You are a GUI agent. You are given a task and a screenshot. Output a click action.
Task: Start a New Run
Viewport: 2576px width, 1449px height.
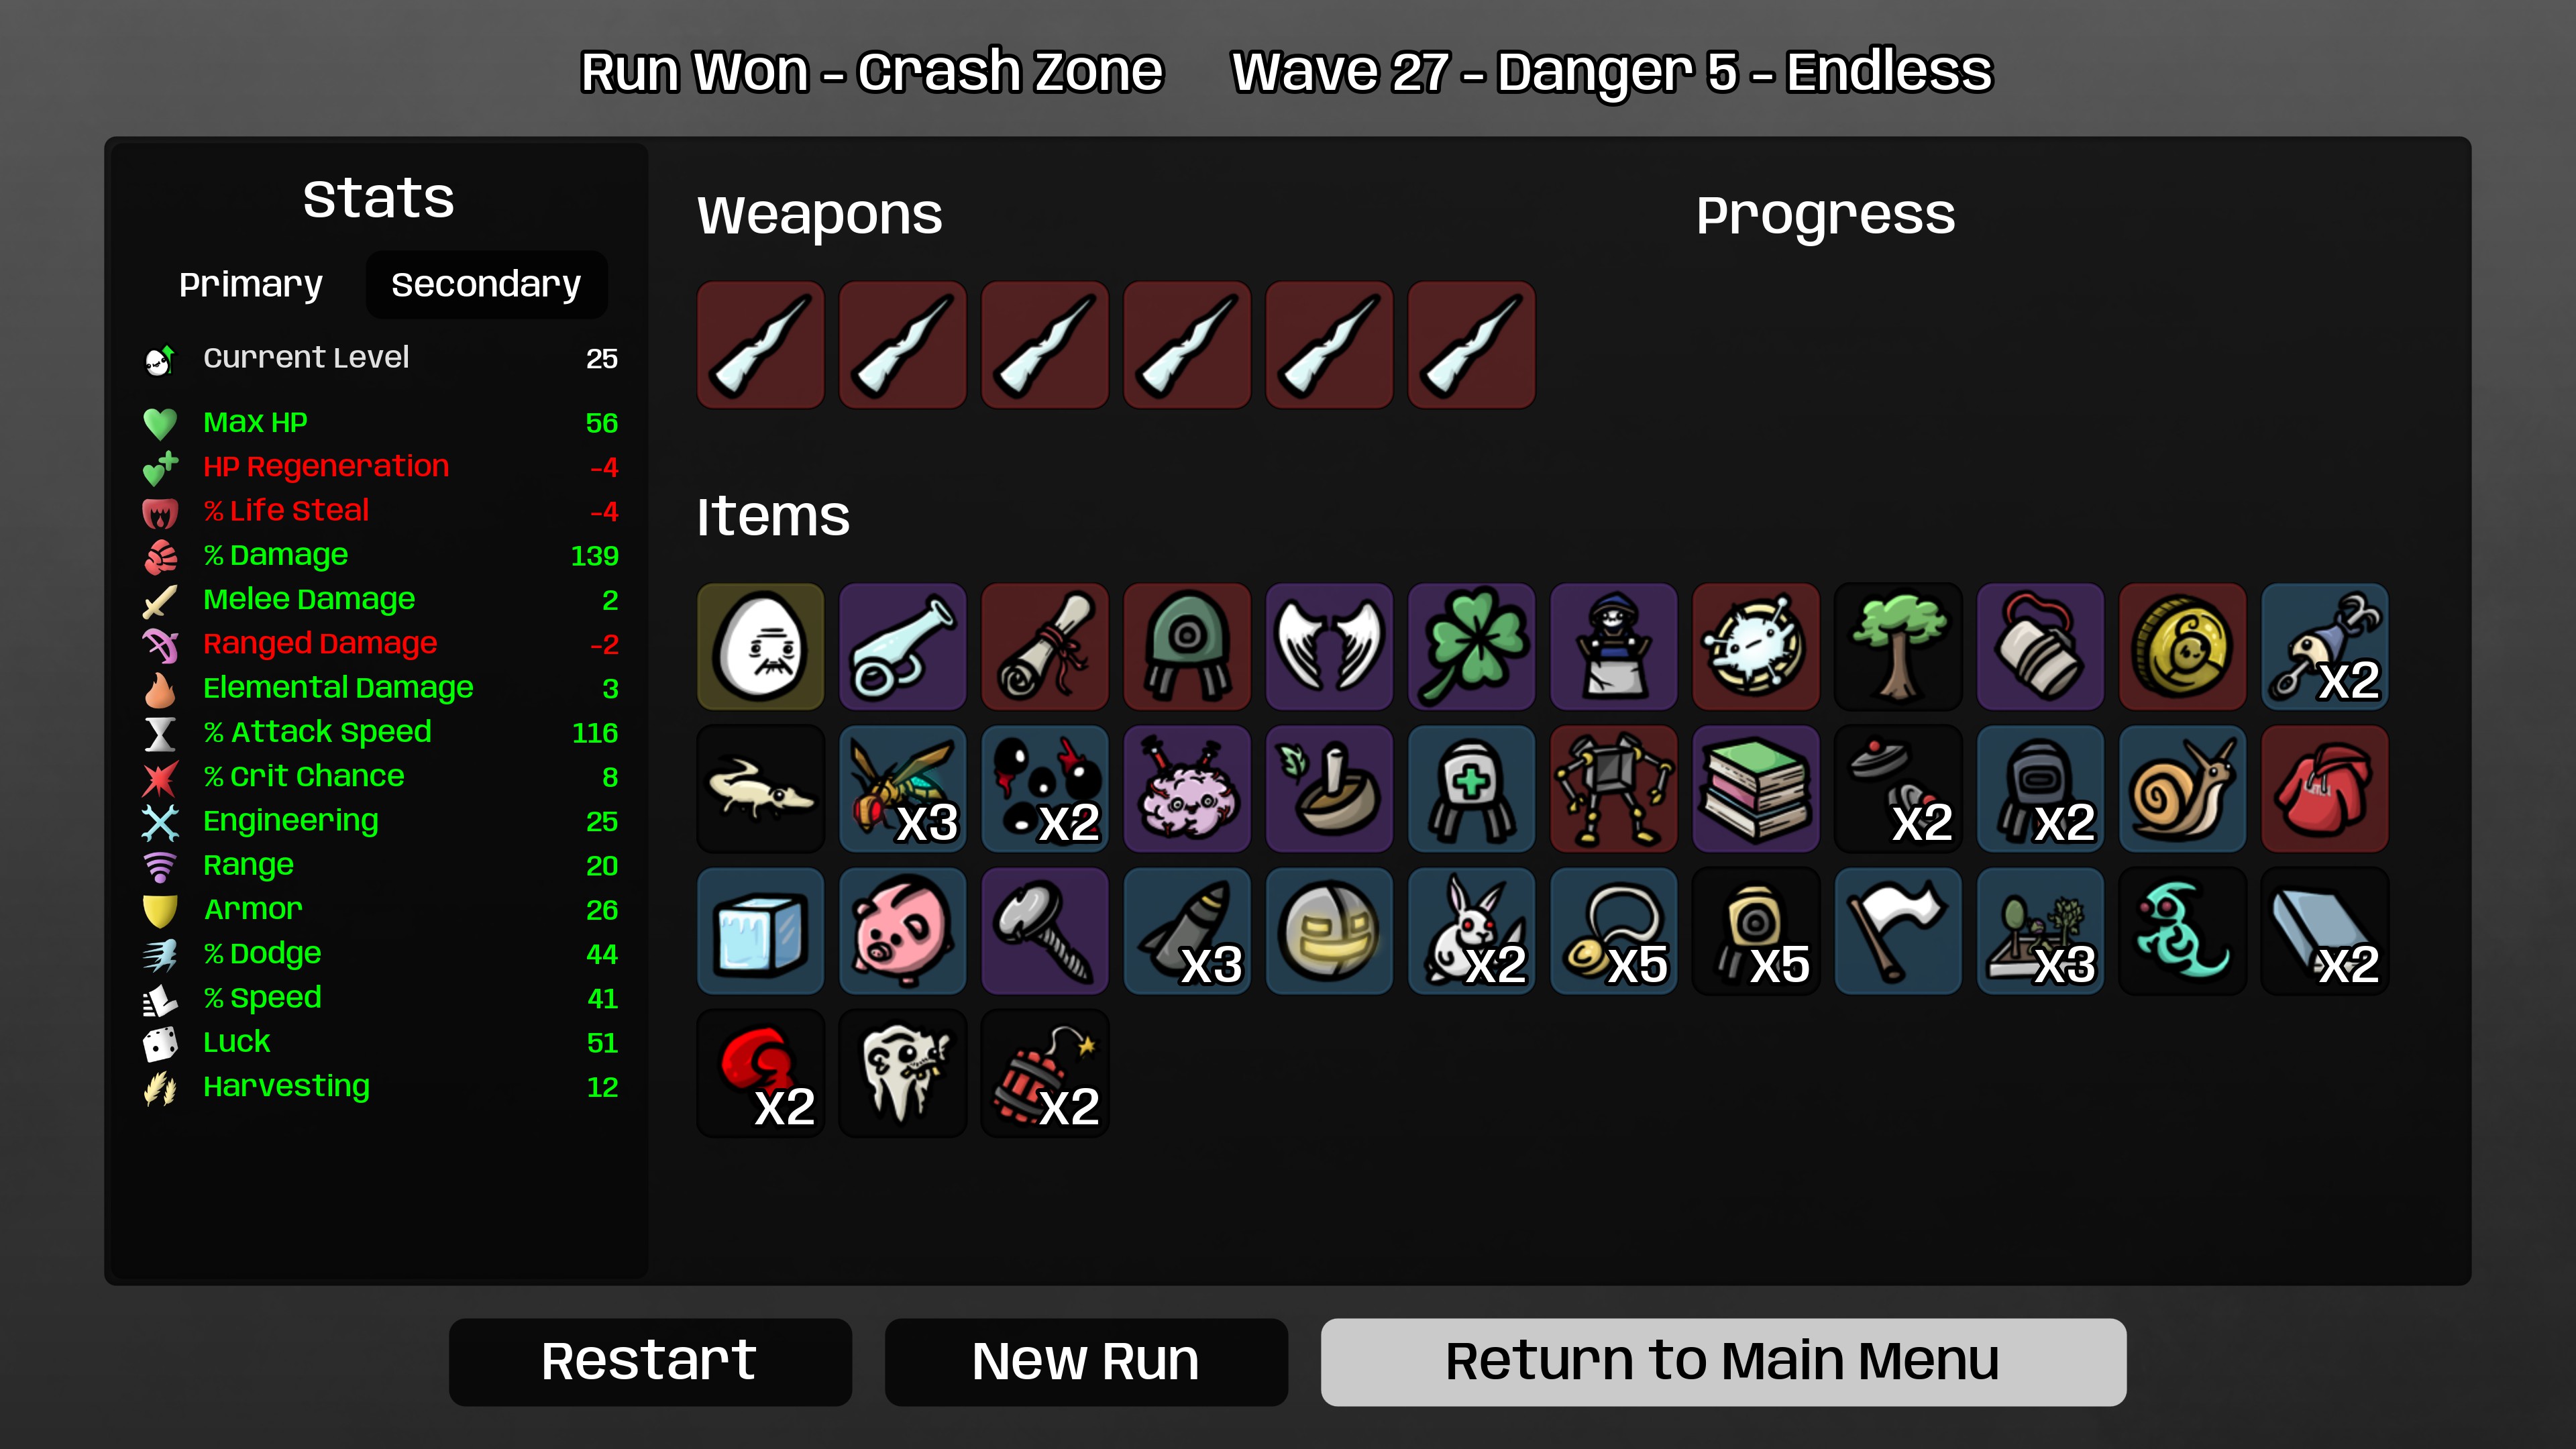[x=1086, y=1361]
